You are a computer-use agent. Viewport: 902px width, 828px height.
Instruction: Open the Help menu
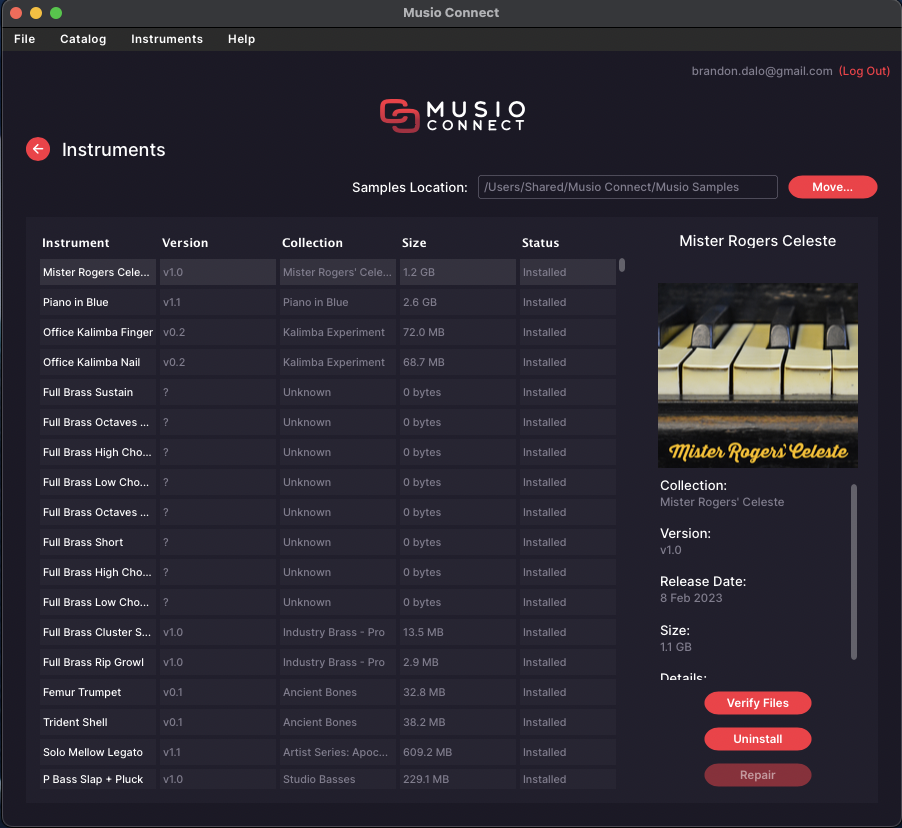242,39
